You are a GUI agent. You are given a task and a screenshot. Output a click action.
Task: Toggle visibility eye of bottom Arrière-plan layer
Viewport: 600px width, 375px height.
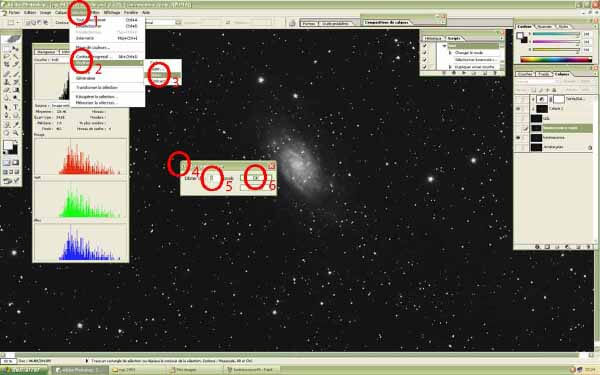click(x=518, y=147)
